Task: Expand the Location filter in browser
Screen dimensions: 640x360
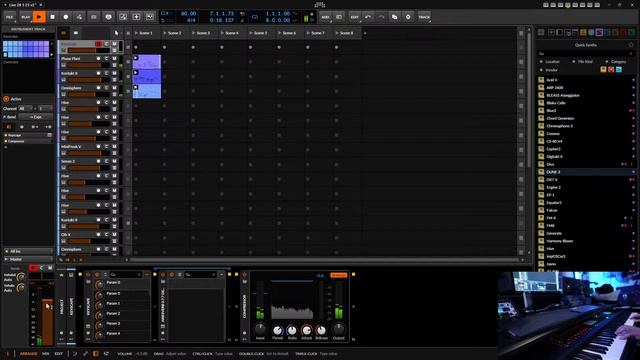Action: (x=550, y=62)
